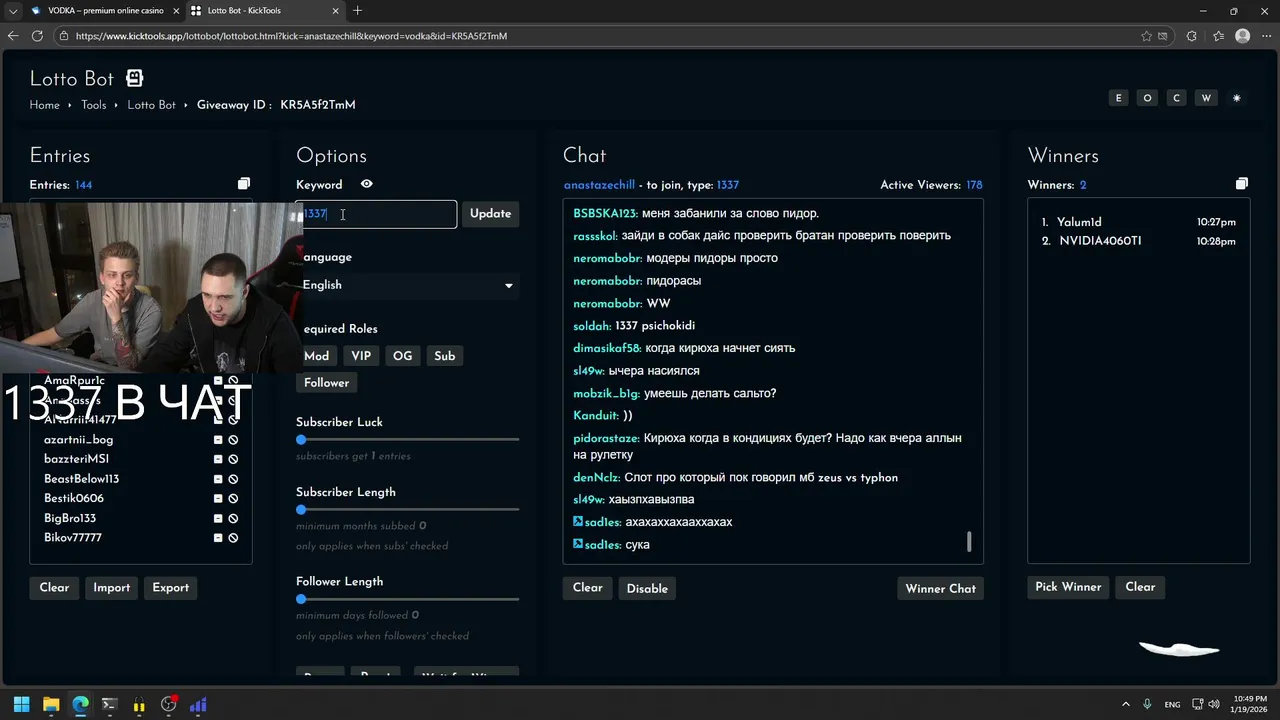Open File Explorer from taskbar
The image size is (1280, 720).
(x=51, y=705)
